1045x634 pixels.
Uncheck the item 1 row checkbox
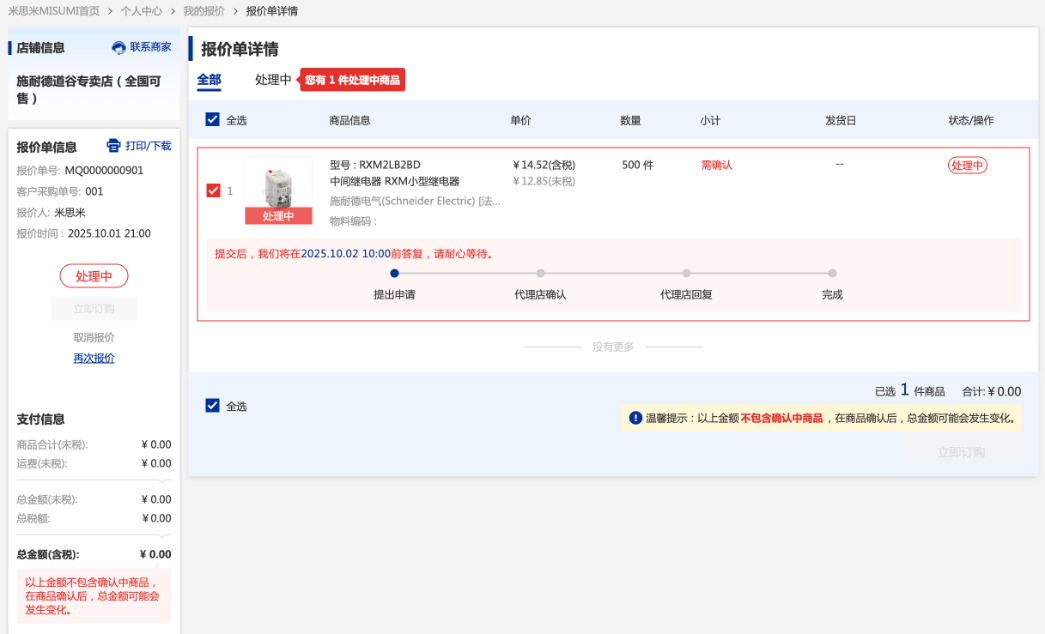(213, 191)
